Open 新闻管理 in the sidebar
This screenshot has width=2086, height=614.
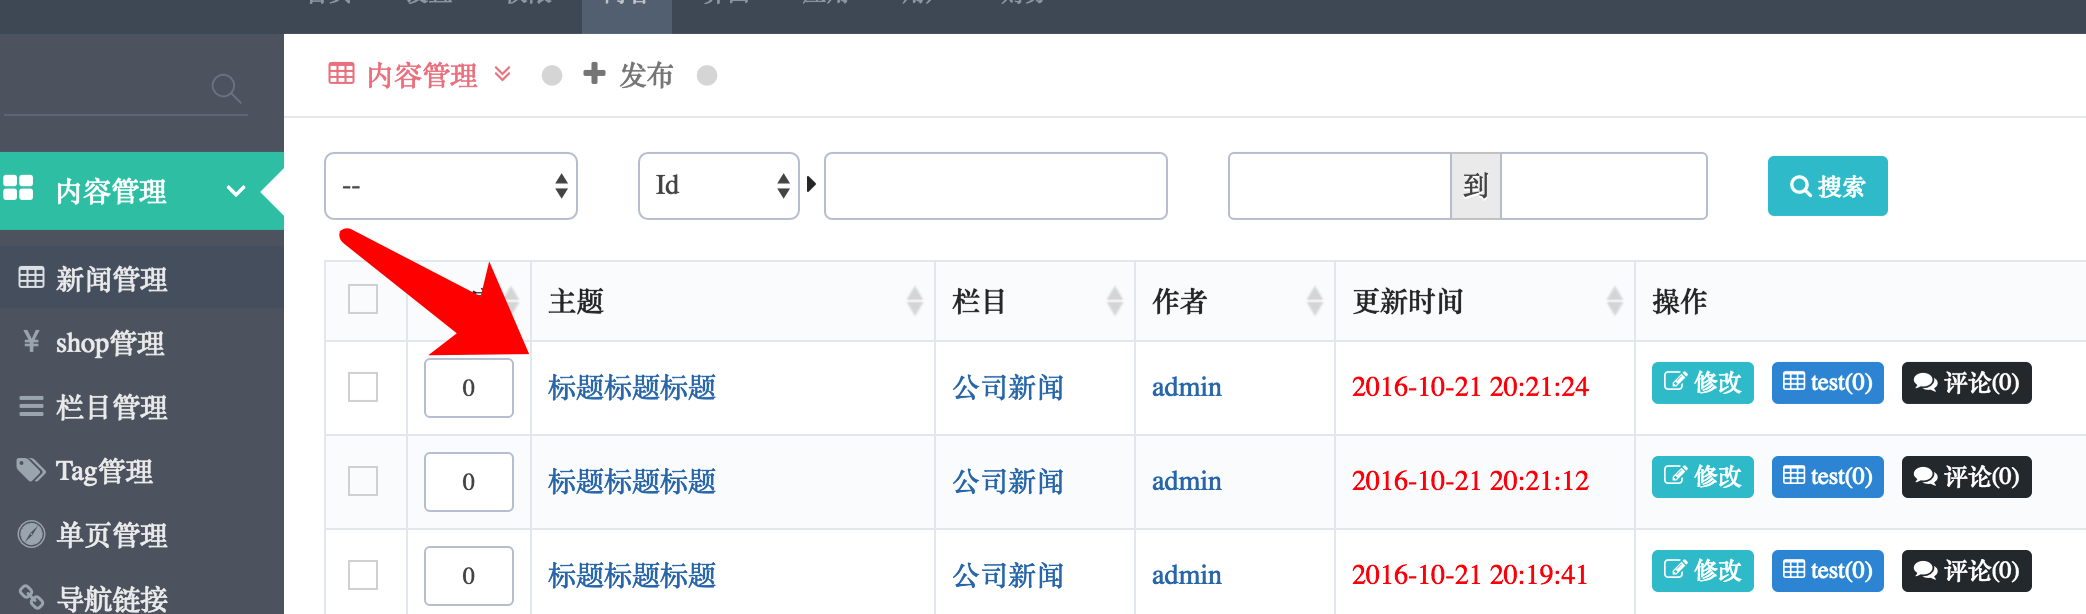click(110, 279)
